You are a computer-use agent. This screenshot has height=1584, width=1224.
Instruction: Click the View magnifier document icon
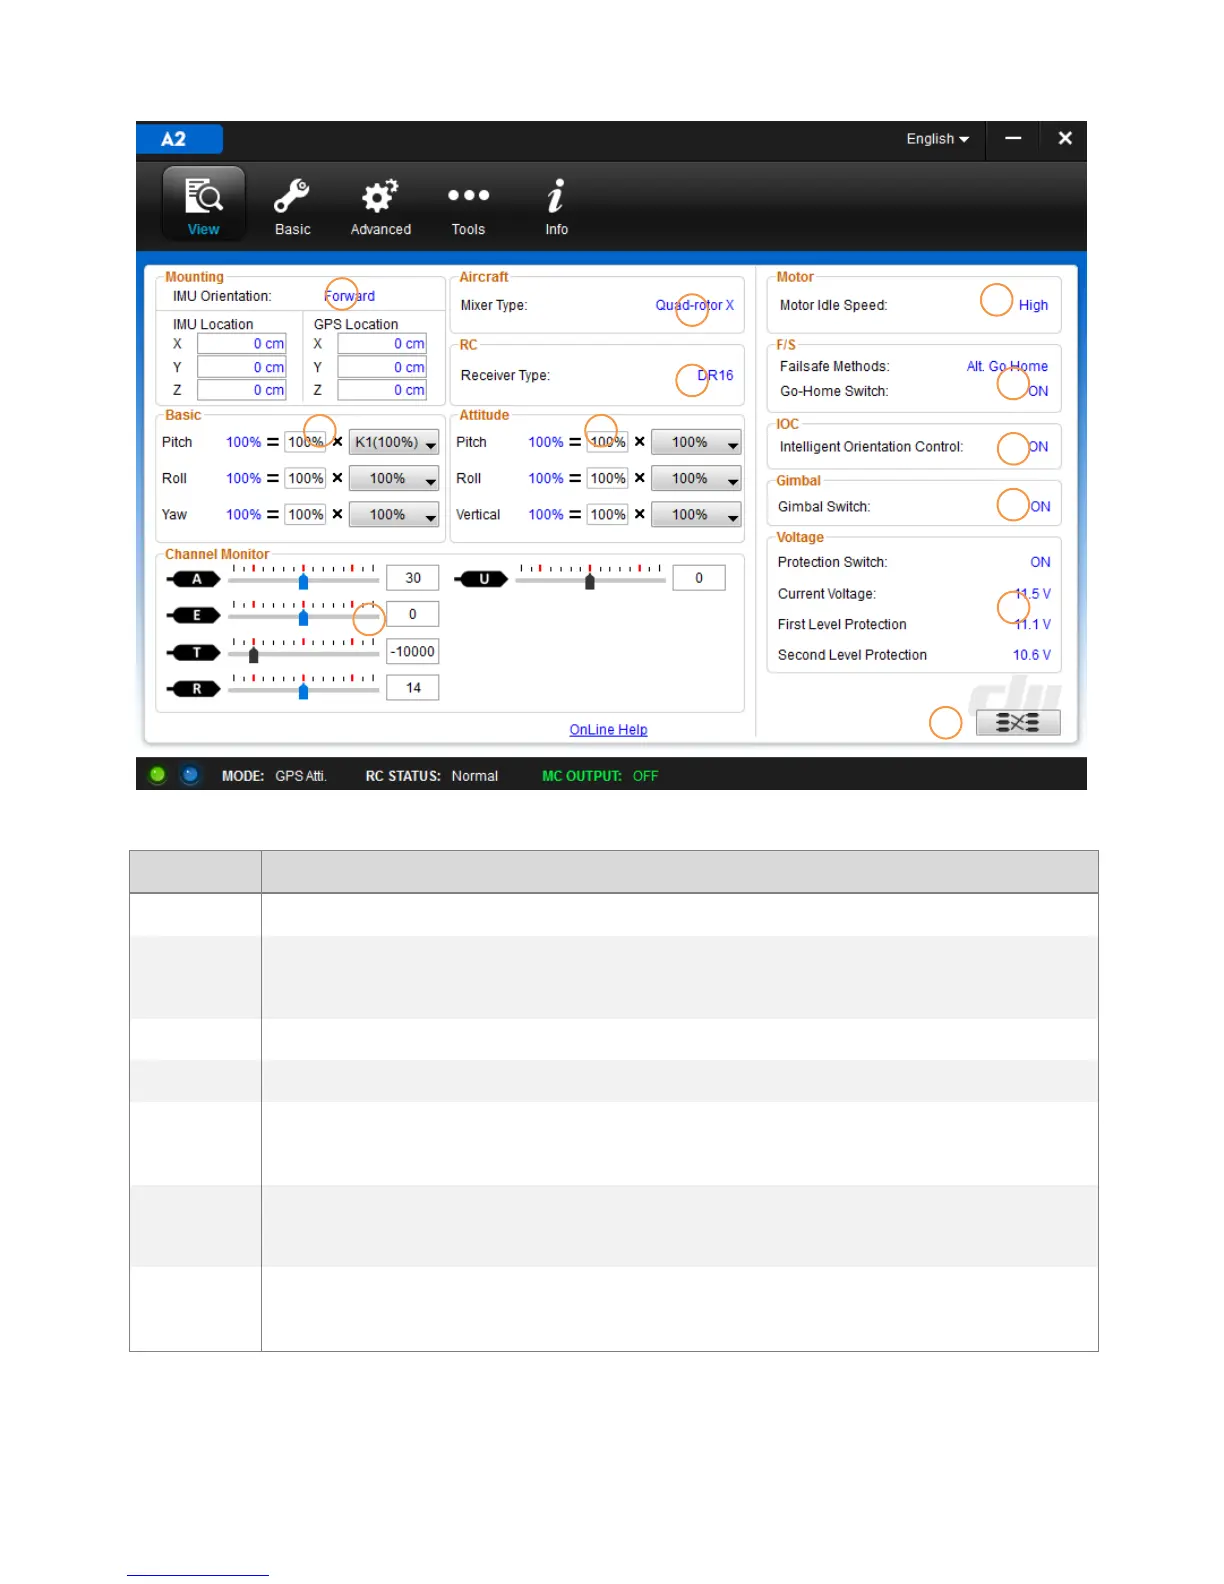tap(203, 195)
